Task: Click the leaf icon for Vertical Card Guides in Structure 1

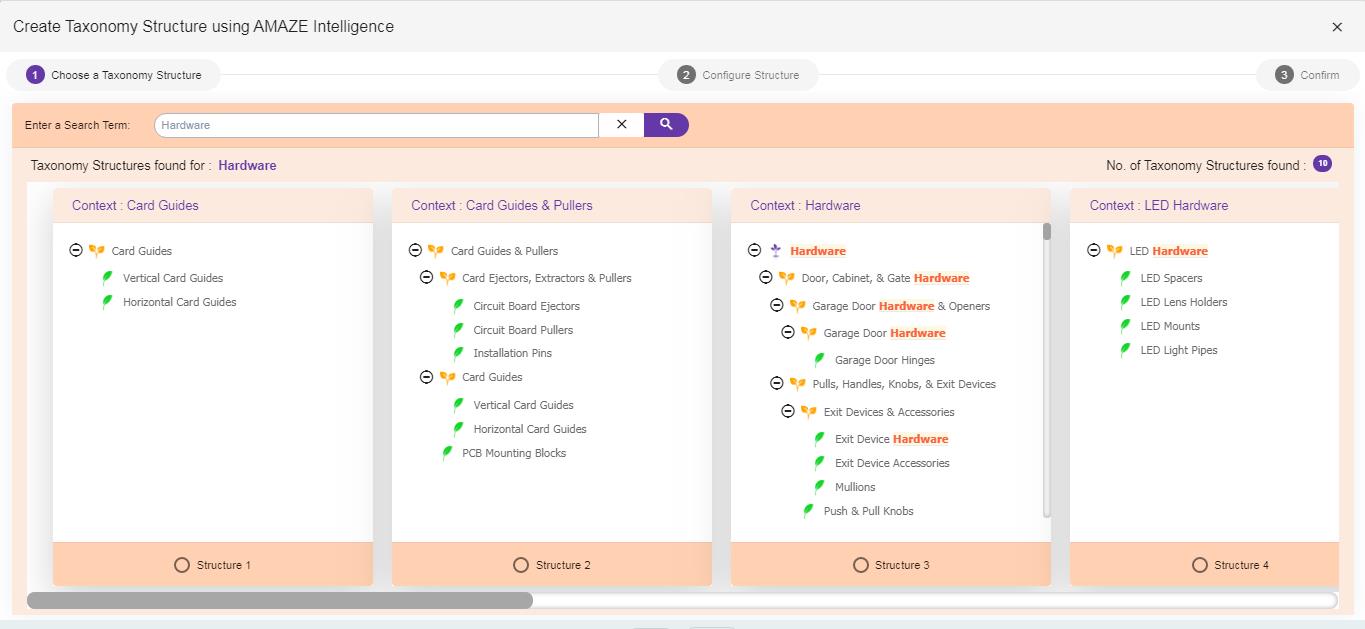Action: pos(108,278)
